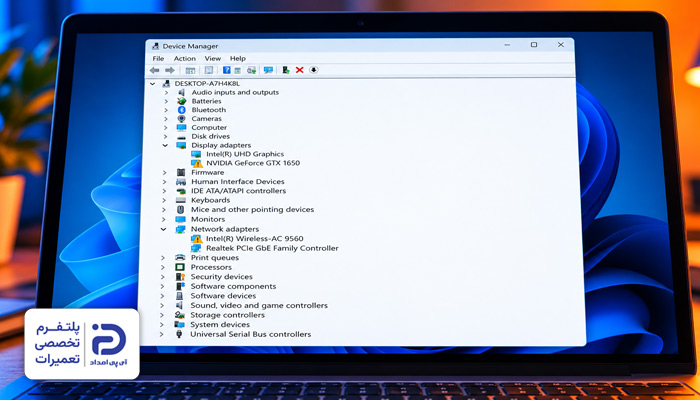The height and width of the screenshot is (400, 700).
Task: Select NVIDIA GeForce GTX 1650 device
Action: pos(253,163)
